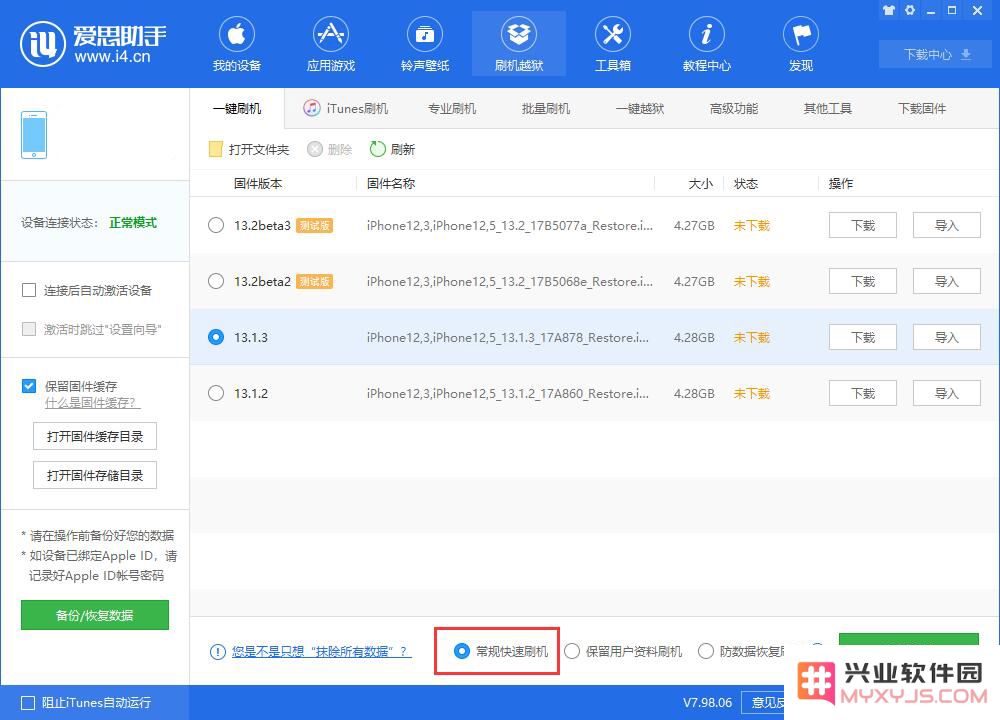Import firmware for 13.2beta2 row

click(946, 281)
